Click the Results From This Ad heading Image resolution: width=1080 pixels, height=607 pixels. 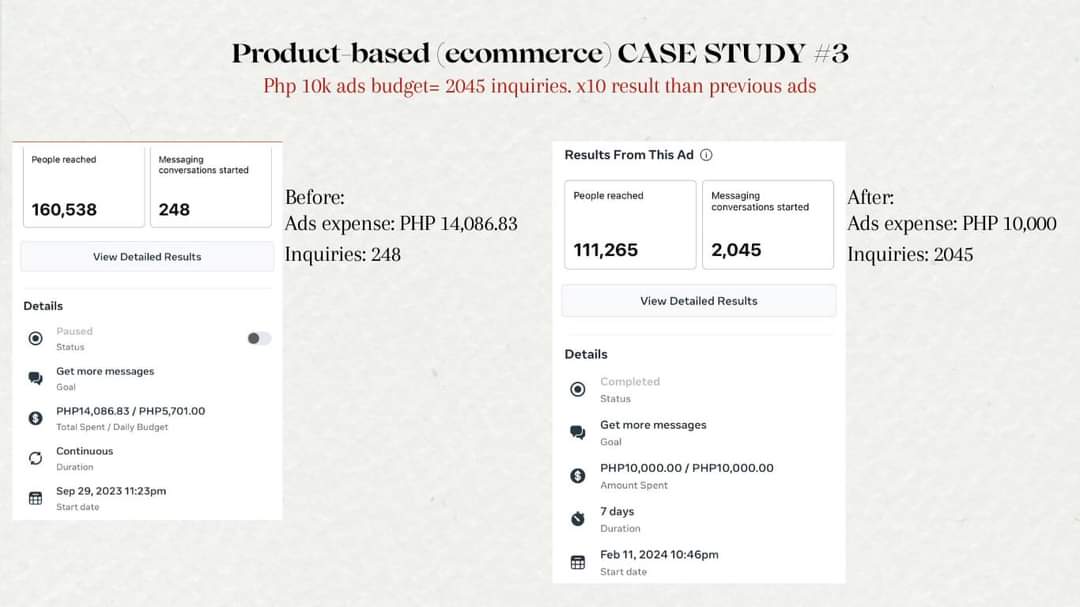[x=628, y=155]
